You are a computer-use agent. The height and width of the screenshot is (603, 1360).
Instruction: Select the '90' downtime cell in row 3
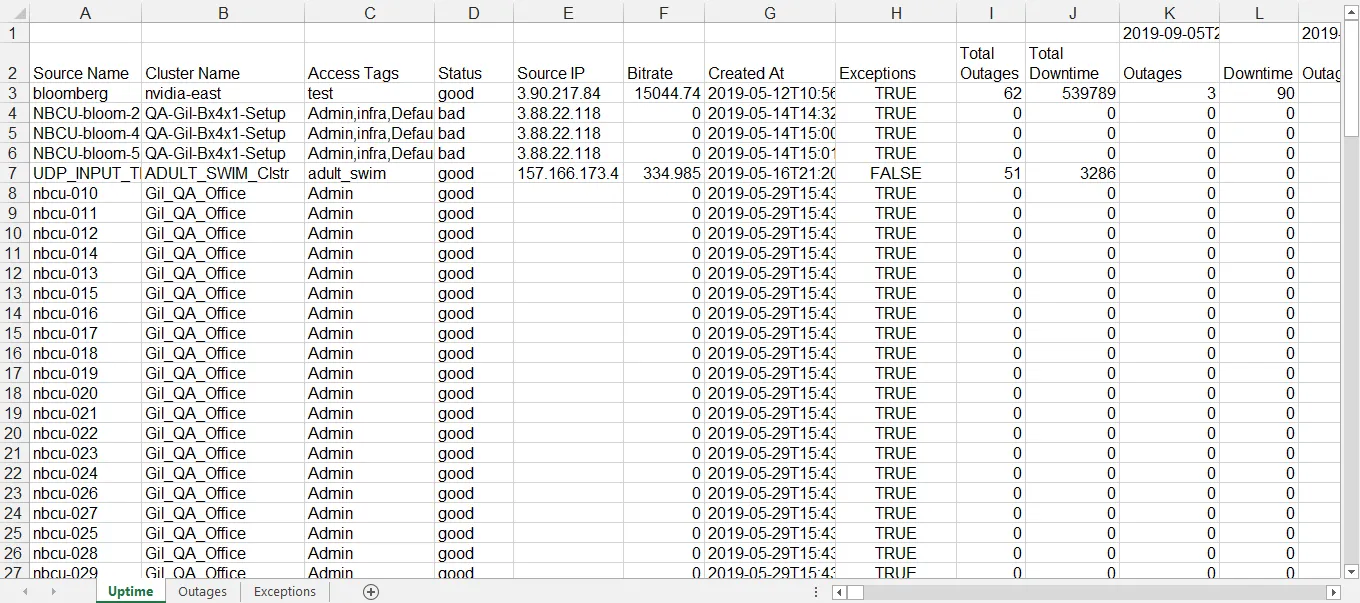(1259, 93)
